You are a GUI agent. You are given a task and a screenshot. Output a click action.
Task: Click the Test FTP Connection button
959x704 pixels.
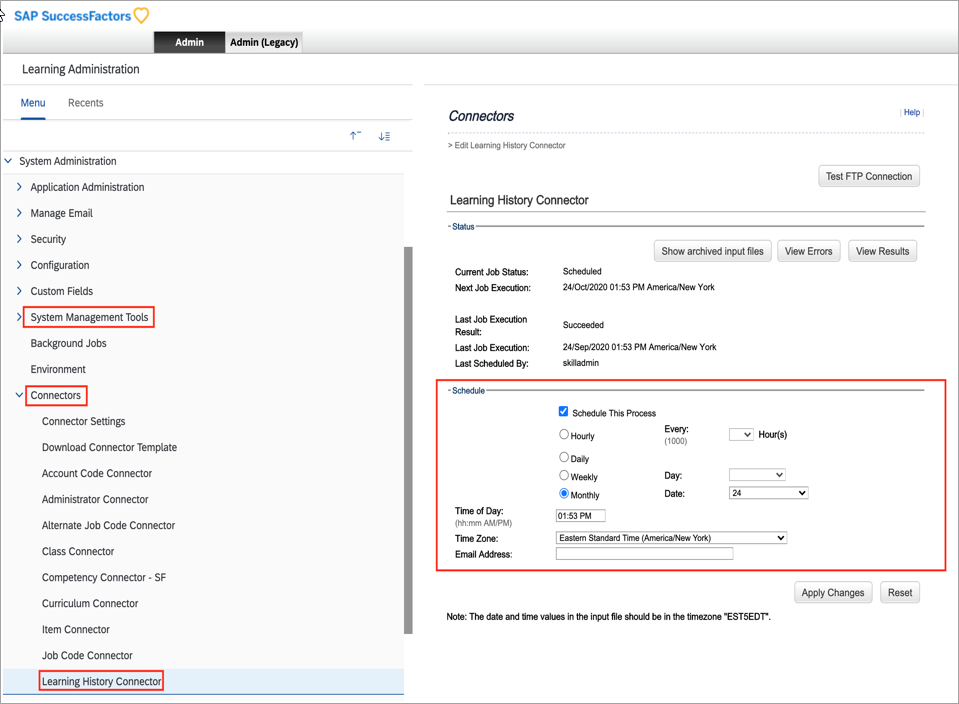click(x=868, y=176)
